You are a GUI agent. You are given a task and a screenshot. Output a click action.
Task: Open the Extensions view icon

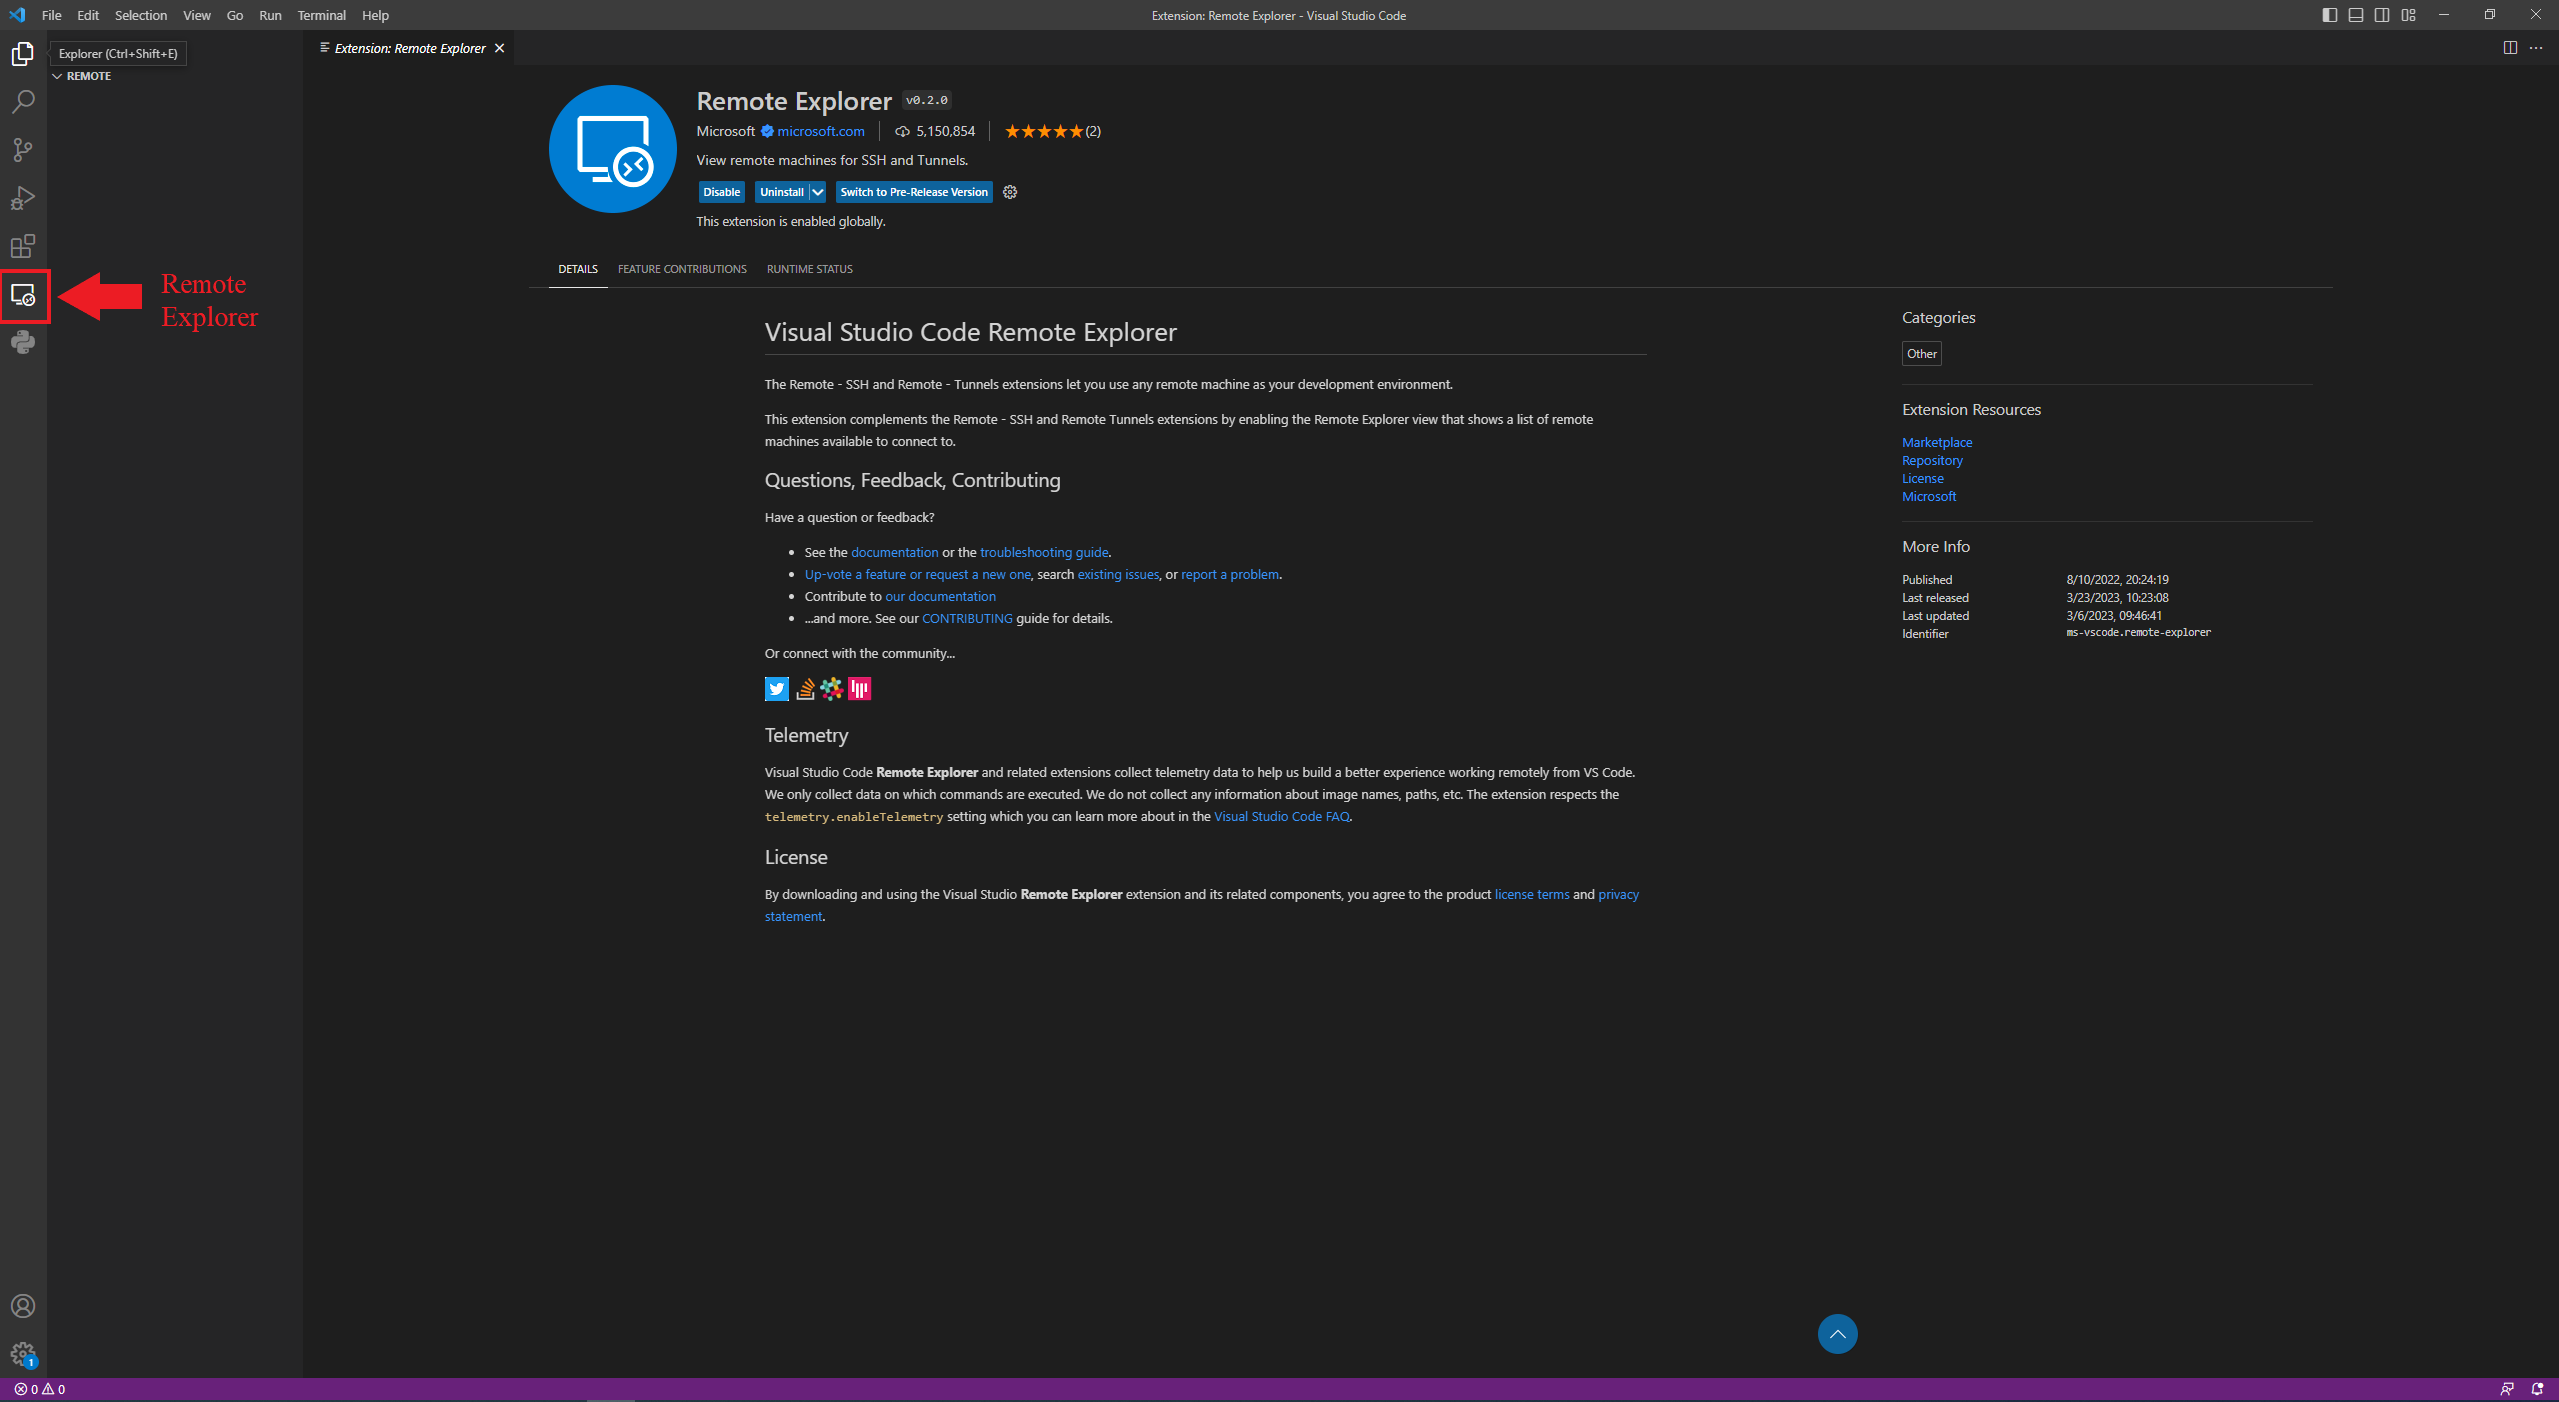click(x=23, y=246)
